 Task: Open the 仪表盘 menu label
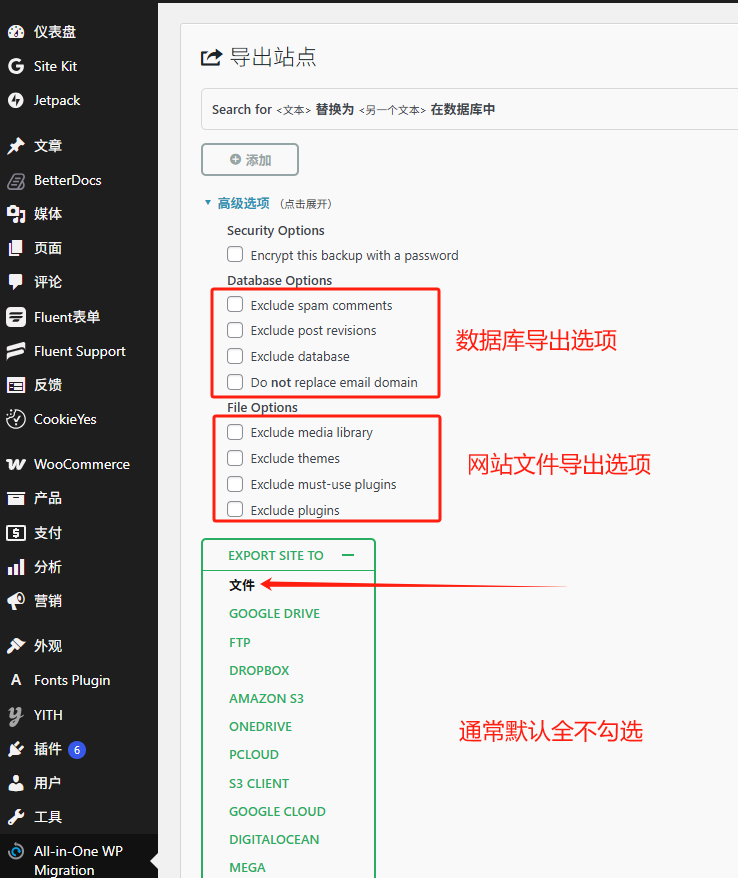tap(55, 32)
